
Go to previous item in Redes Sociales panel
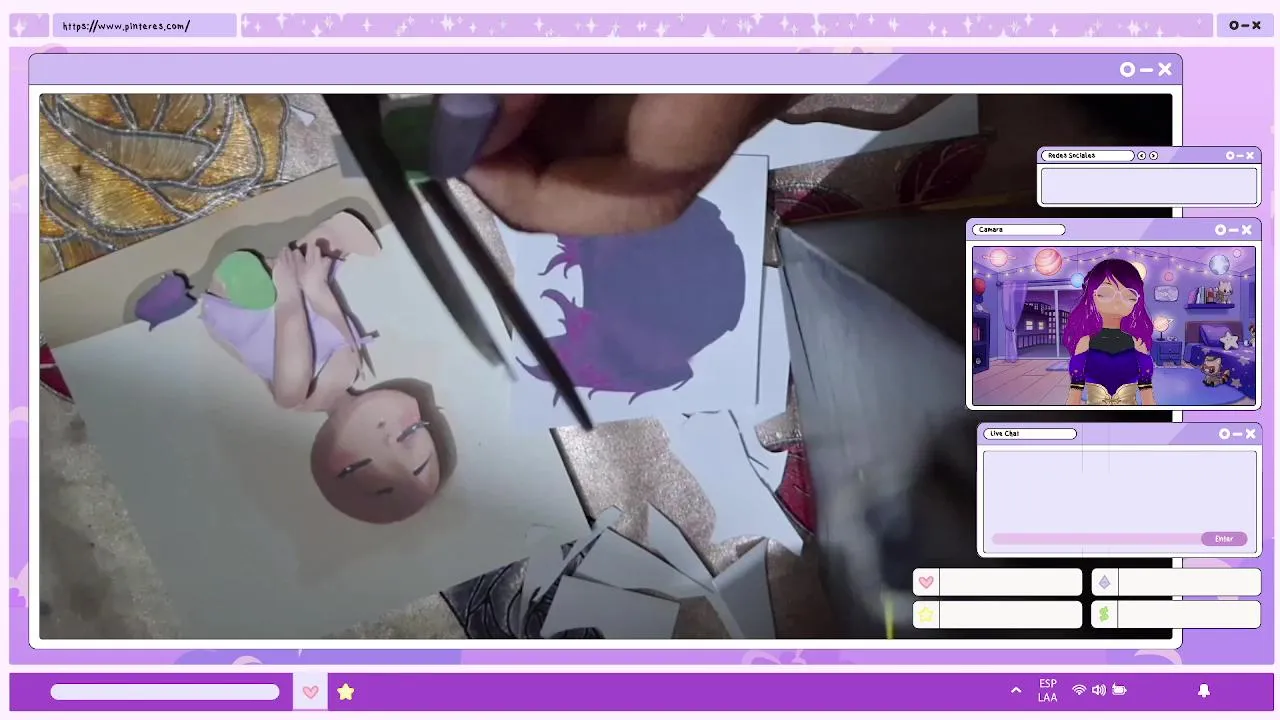(1142, 156)
